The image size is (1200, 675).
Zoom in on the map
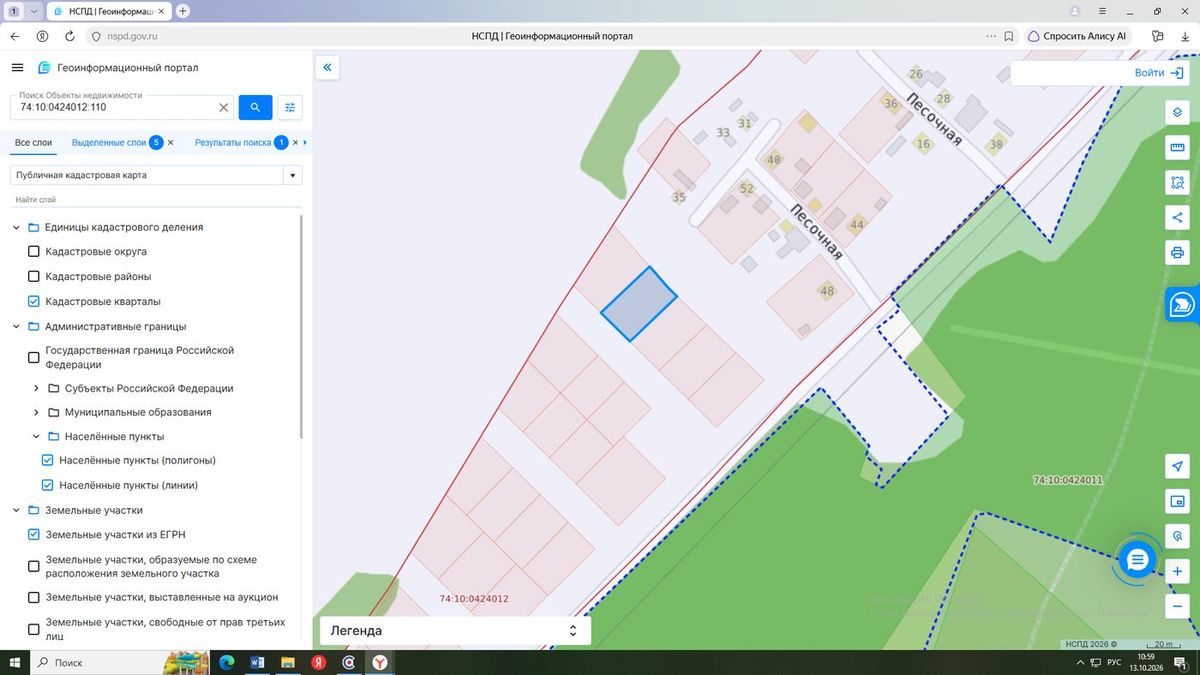(1177, 571)
